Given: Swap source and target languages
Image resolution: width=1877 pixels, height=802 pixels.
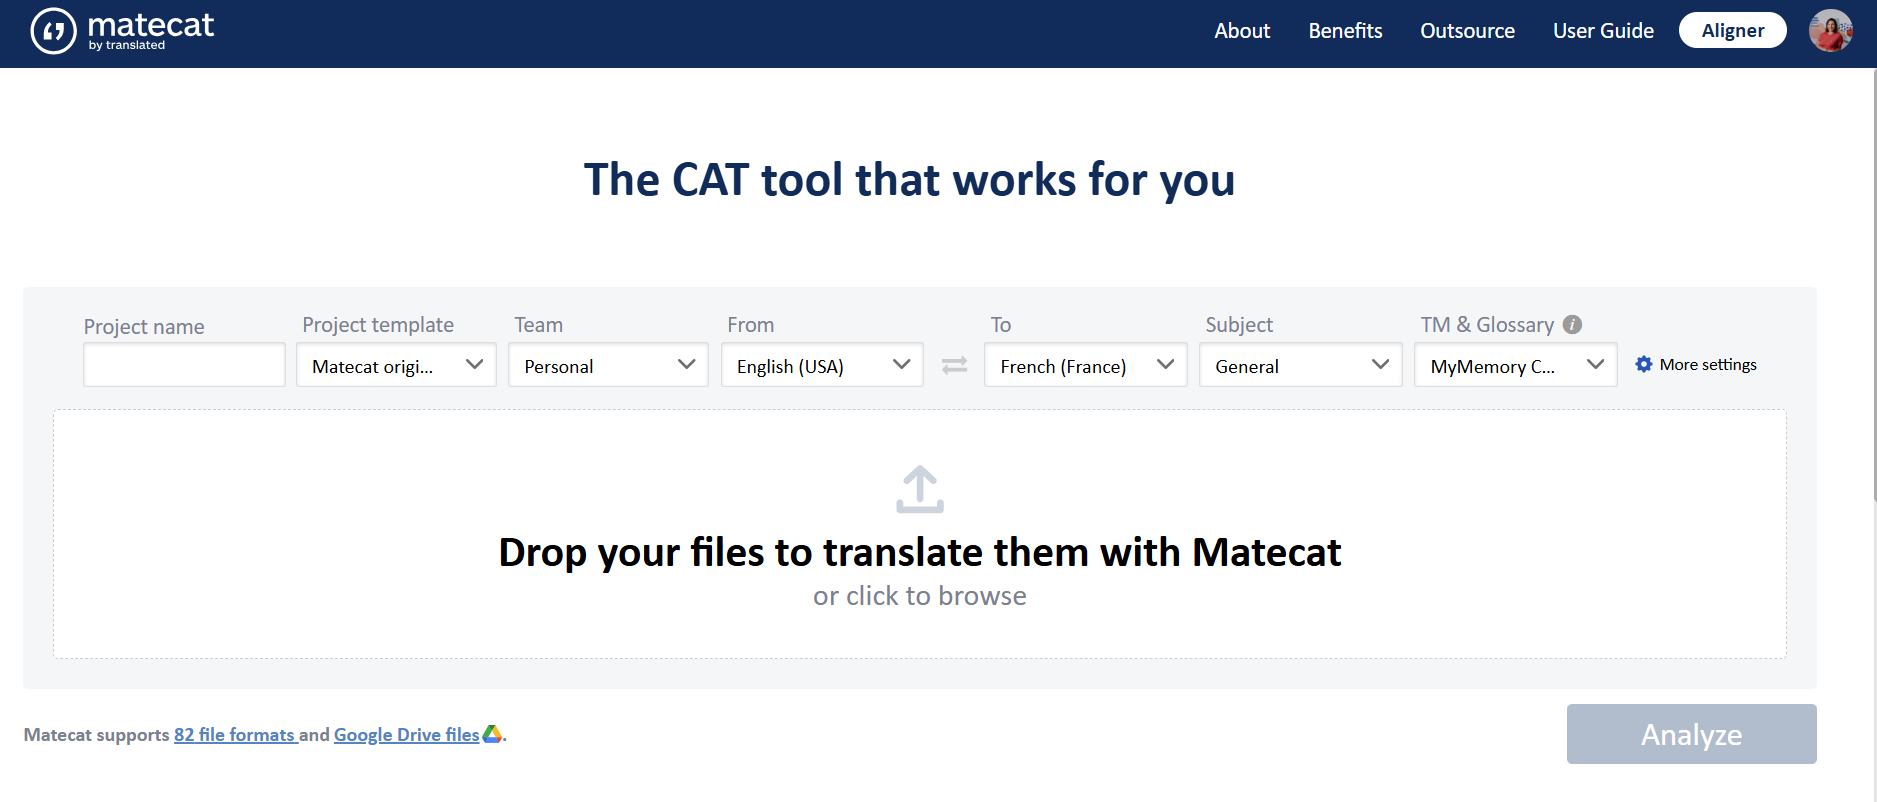Looking at the screenshot, I should [x=954, y=366].
